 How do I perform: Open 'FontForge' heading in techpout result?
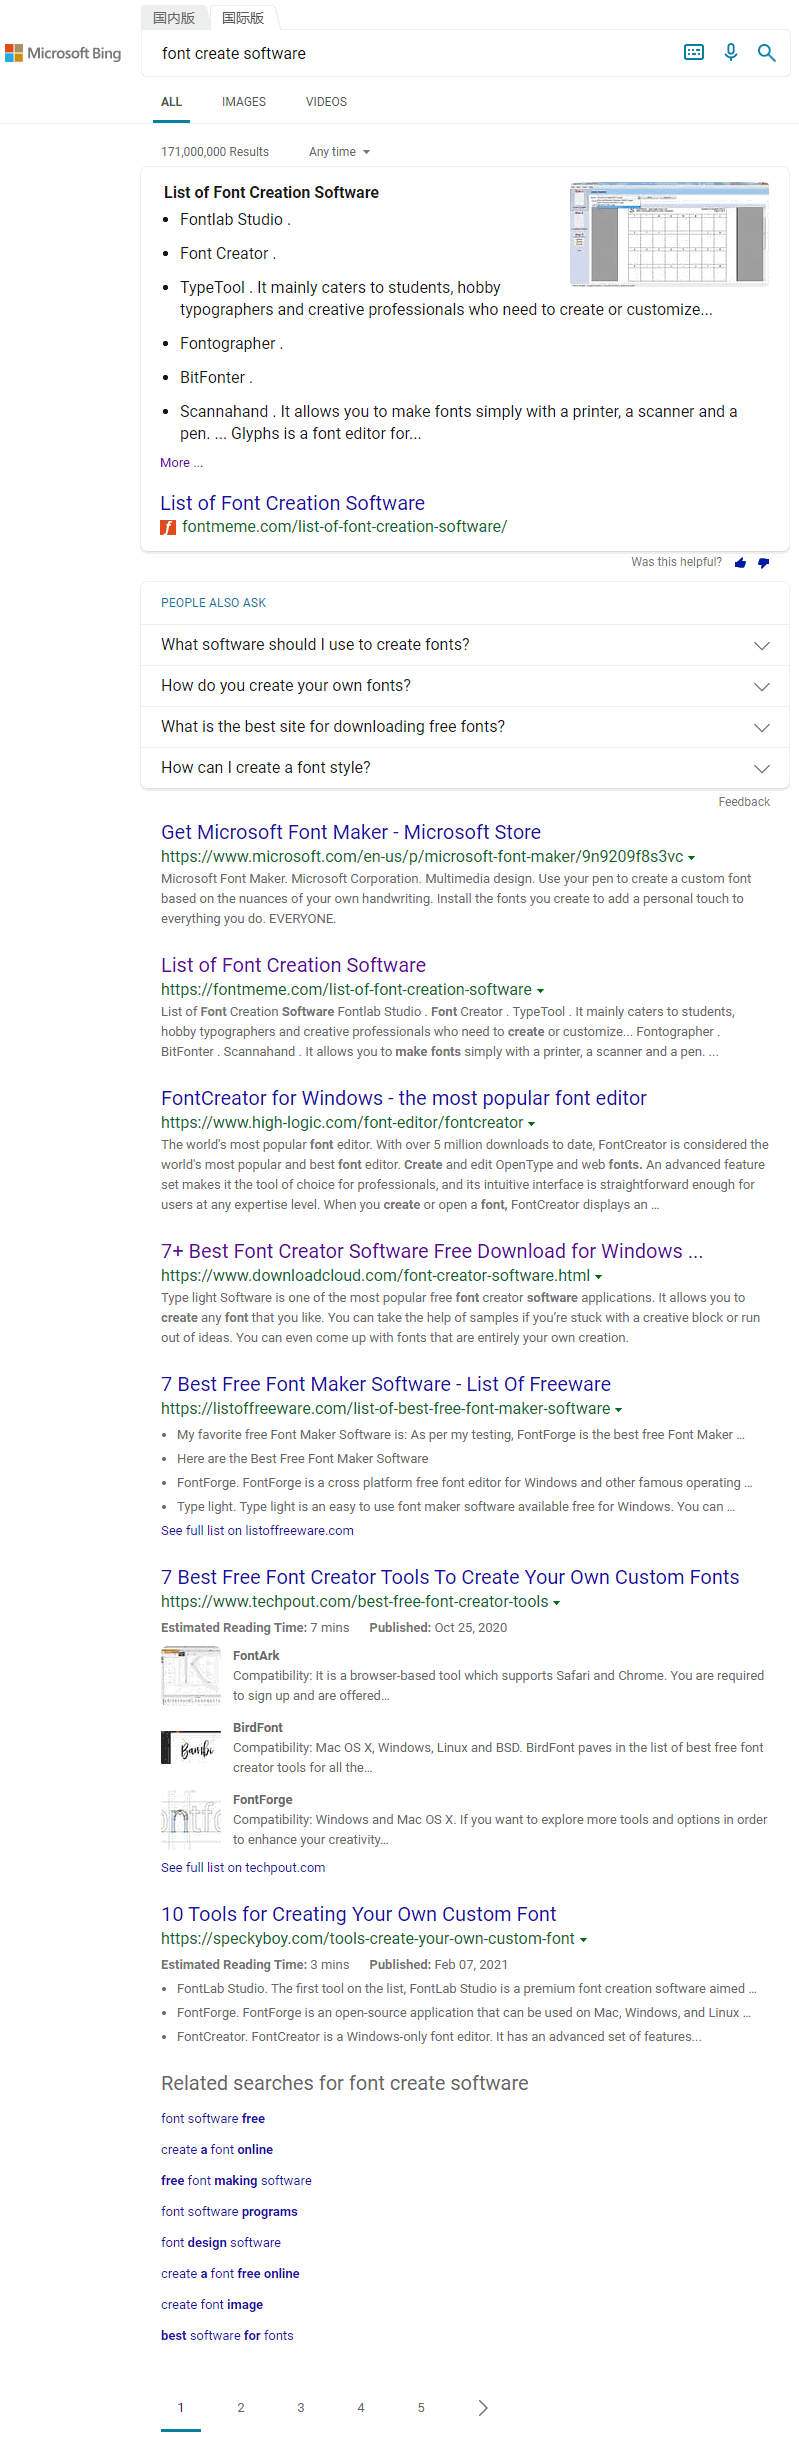point(263,1800)
